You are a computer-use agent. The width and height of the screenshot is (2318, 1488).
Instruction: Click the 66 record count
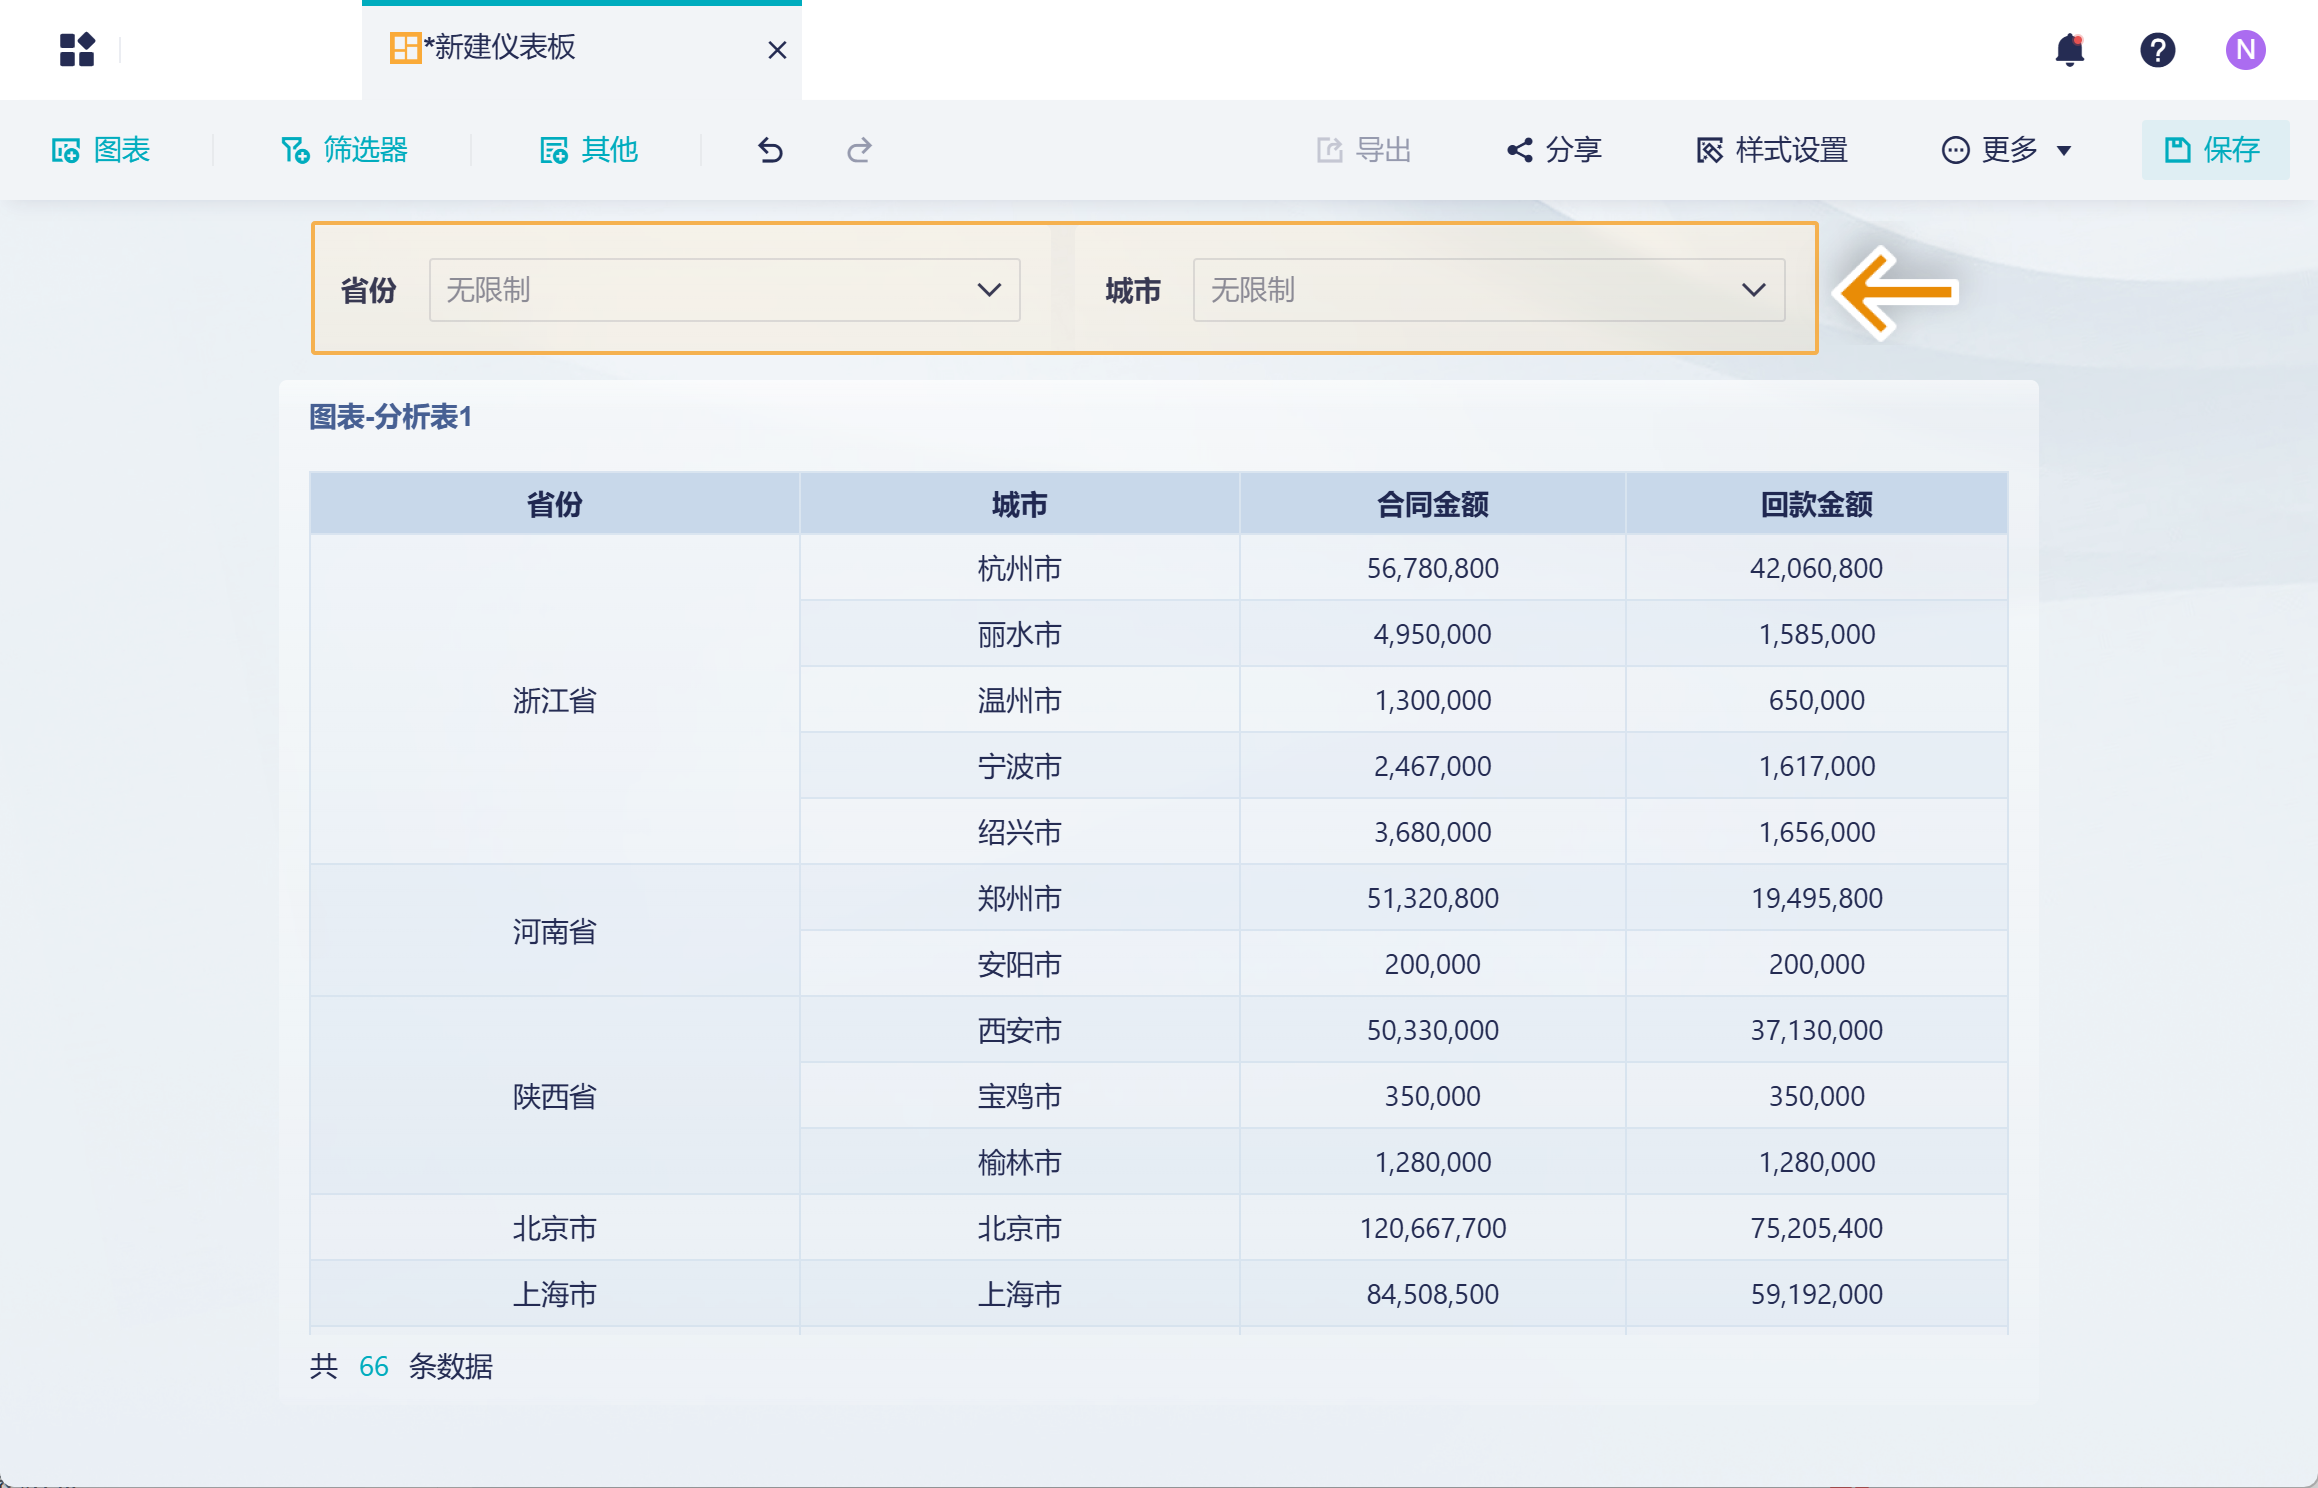(373, 1366)
